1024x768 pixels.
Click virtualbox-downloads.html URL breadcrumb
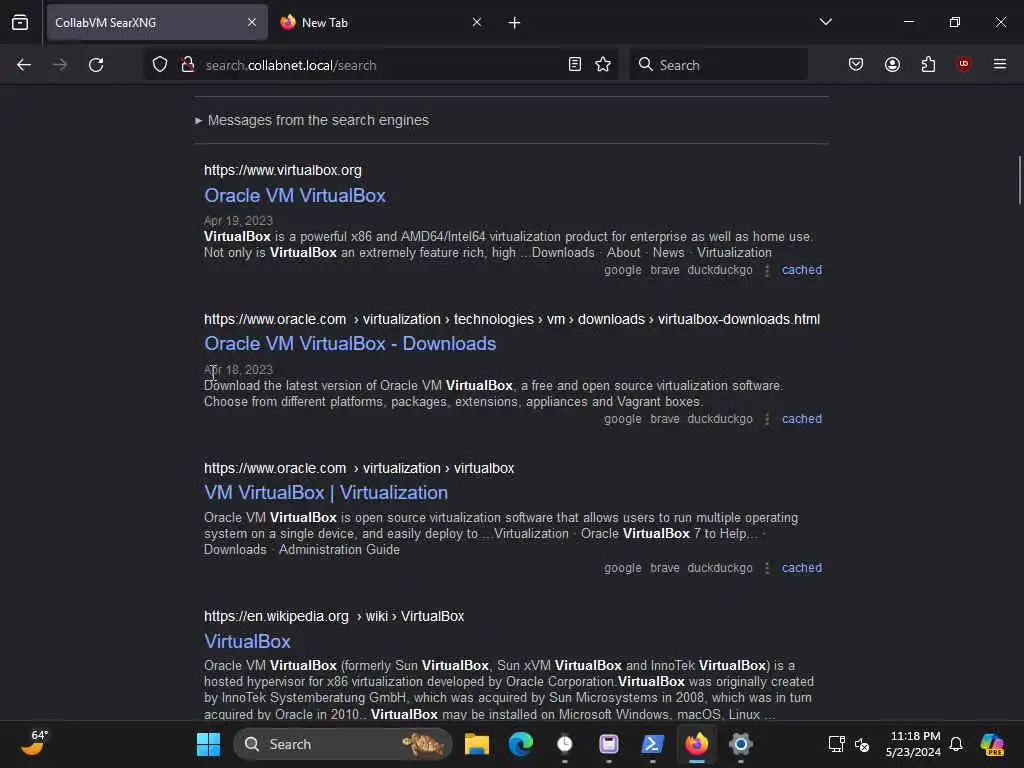click(x=739, y=319)
